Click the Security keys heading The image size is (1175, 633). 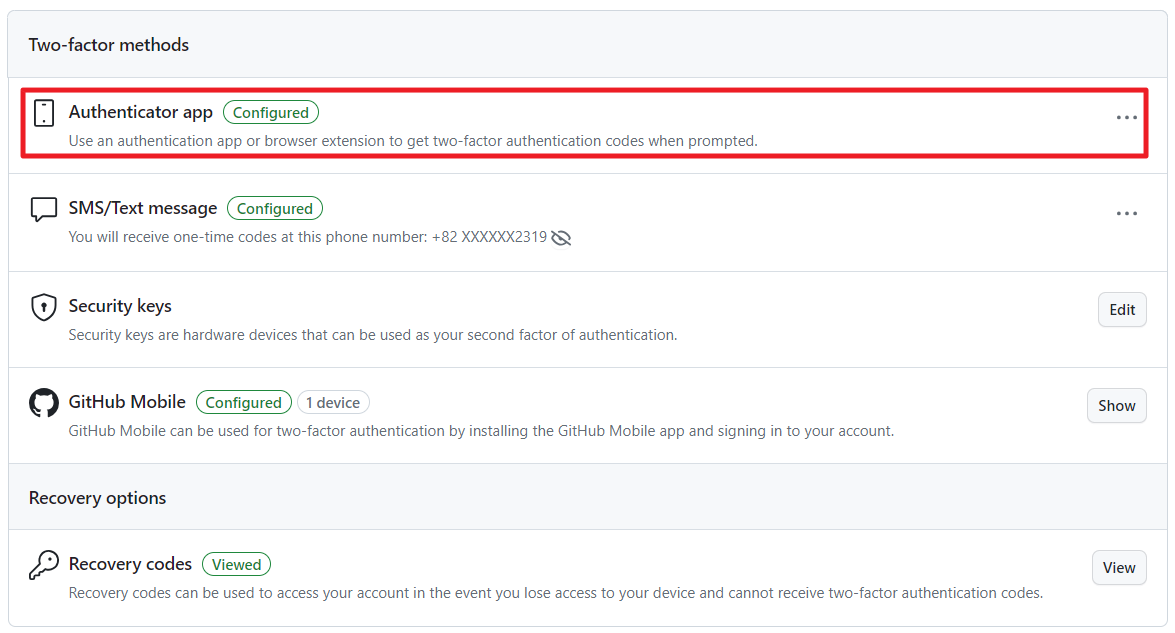(120, 306)
